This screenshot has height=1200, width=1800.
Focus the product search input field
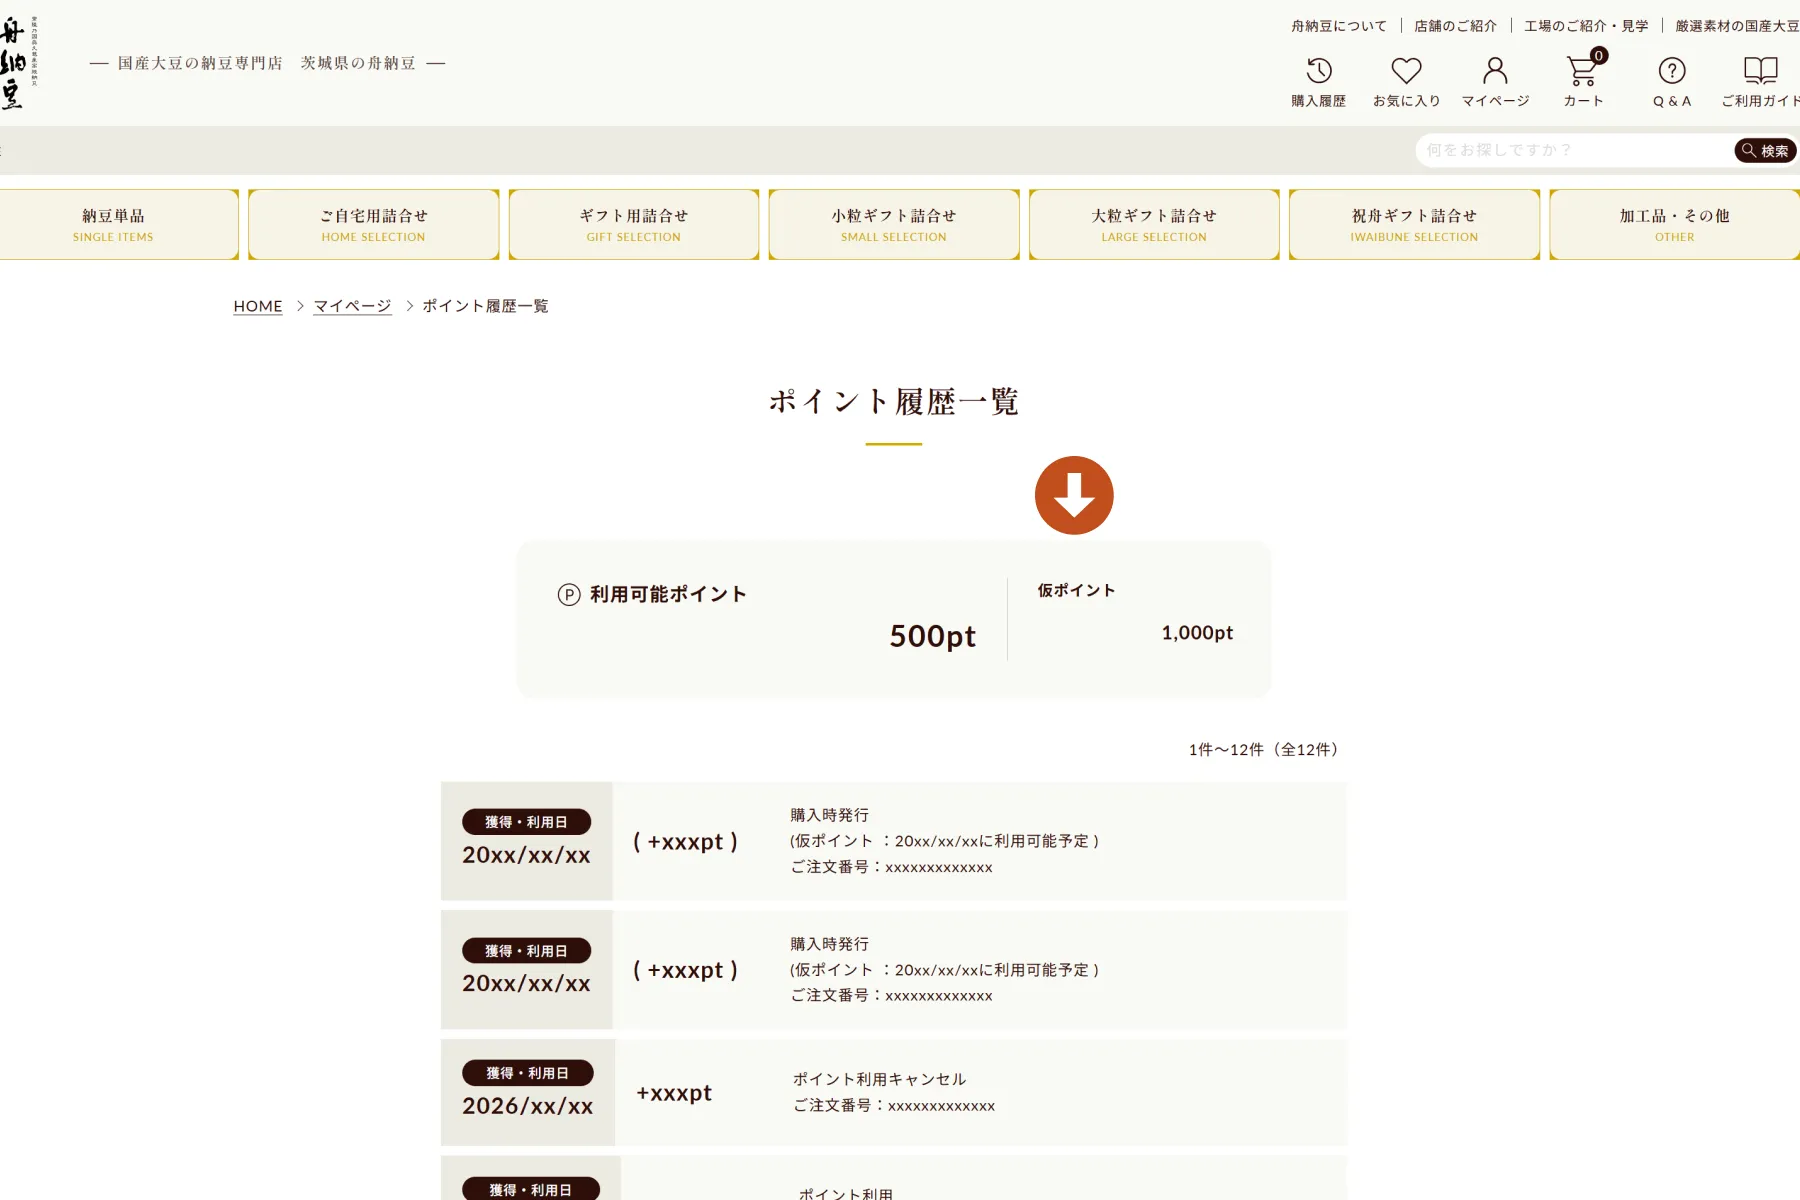tap(1575, 150)
